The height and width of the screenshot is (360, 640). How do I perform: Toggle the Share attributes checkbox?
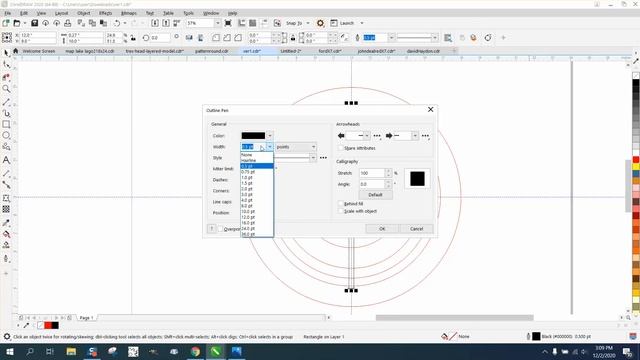341,148
